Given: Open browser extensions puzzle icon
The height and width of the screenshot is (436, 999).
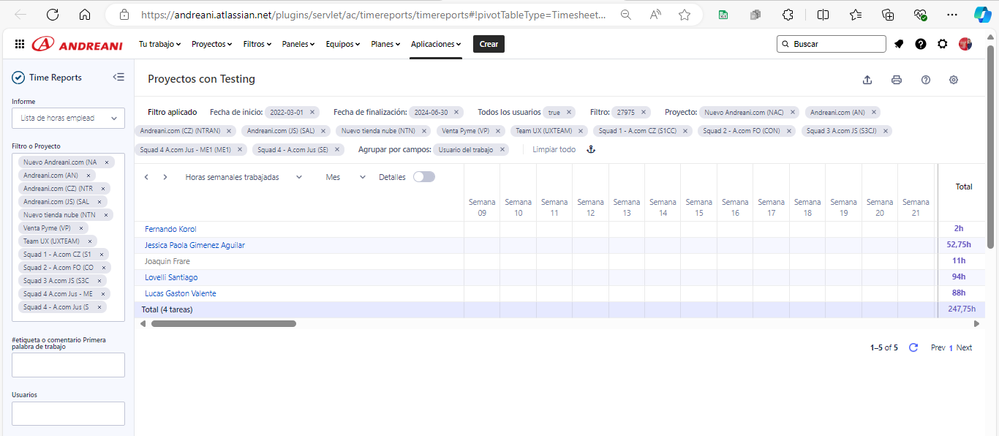Looking at the screenshot, I should click(x=788, y=15).
